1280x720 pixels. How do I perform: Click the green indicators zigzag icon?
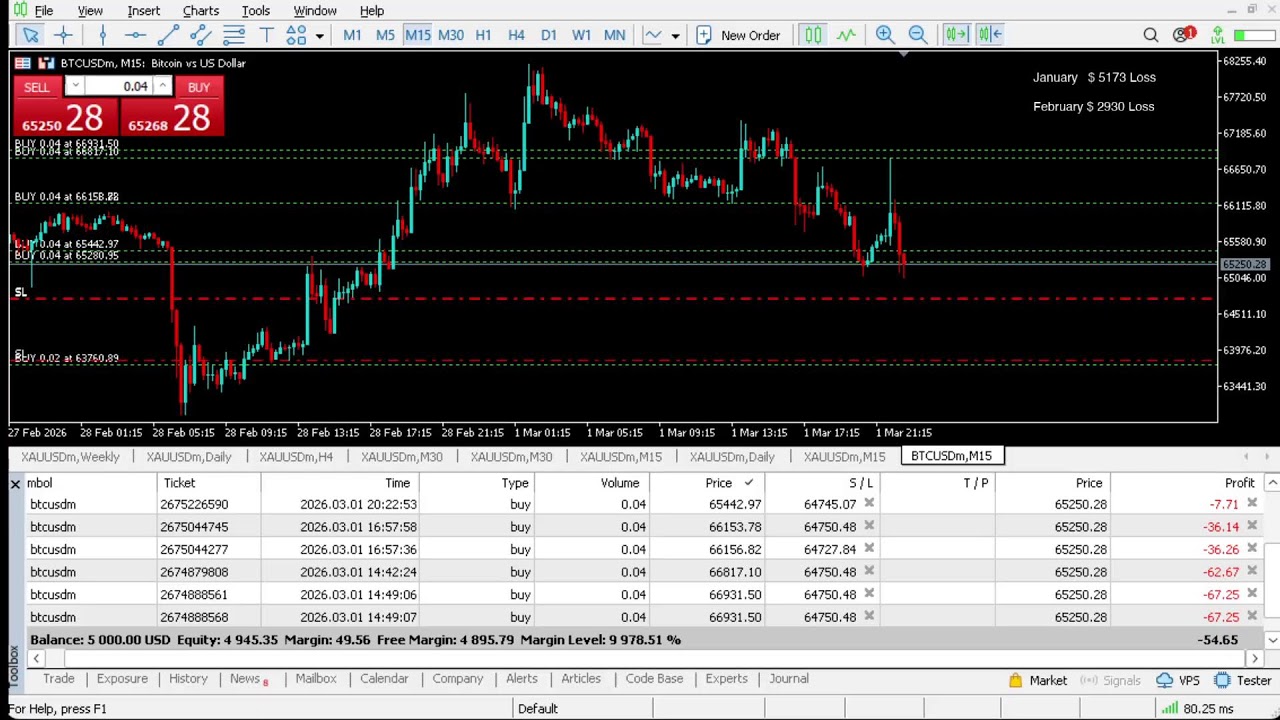tap(846, 35)
